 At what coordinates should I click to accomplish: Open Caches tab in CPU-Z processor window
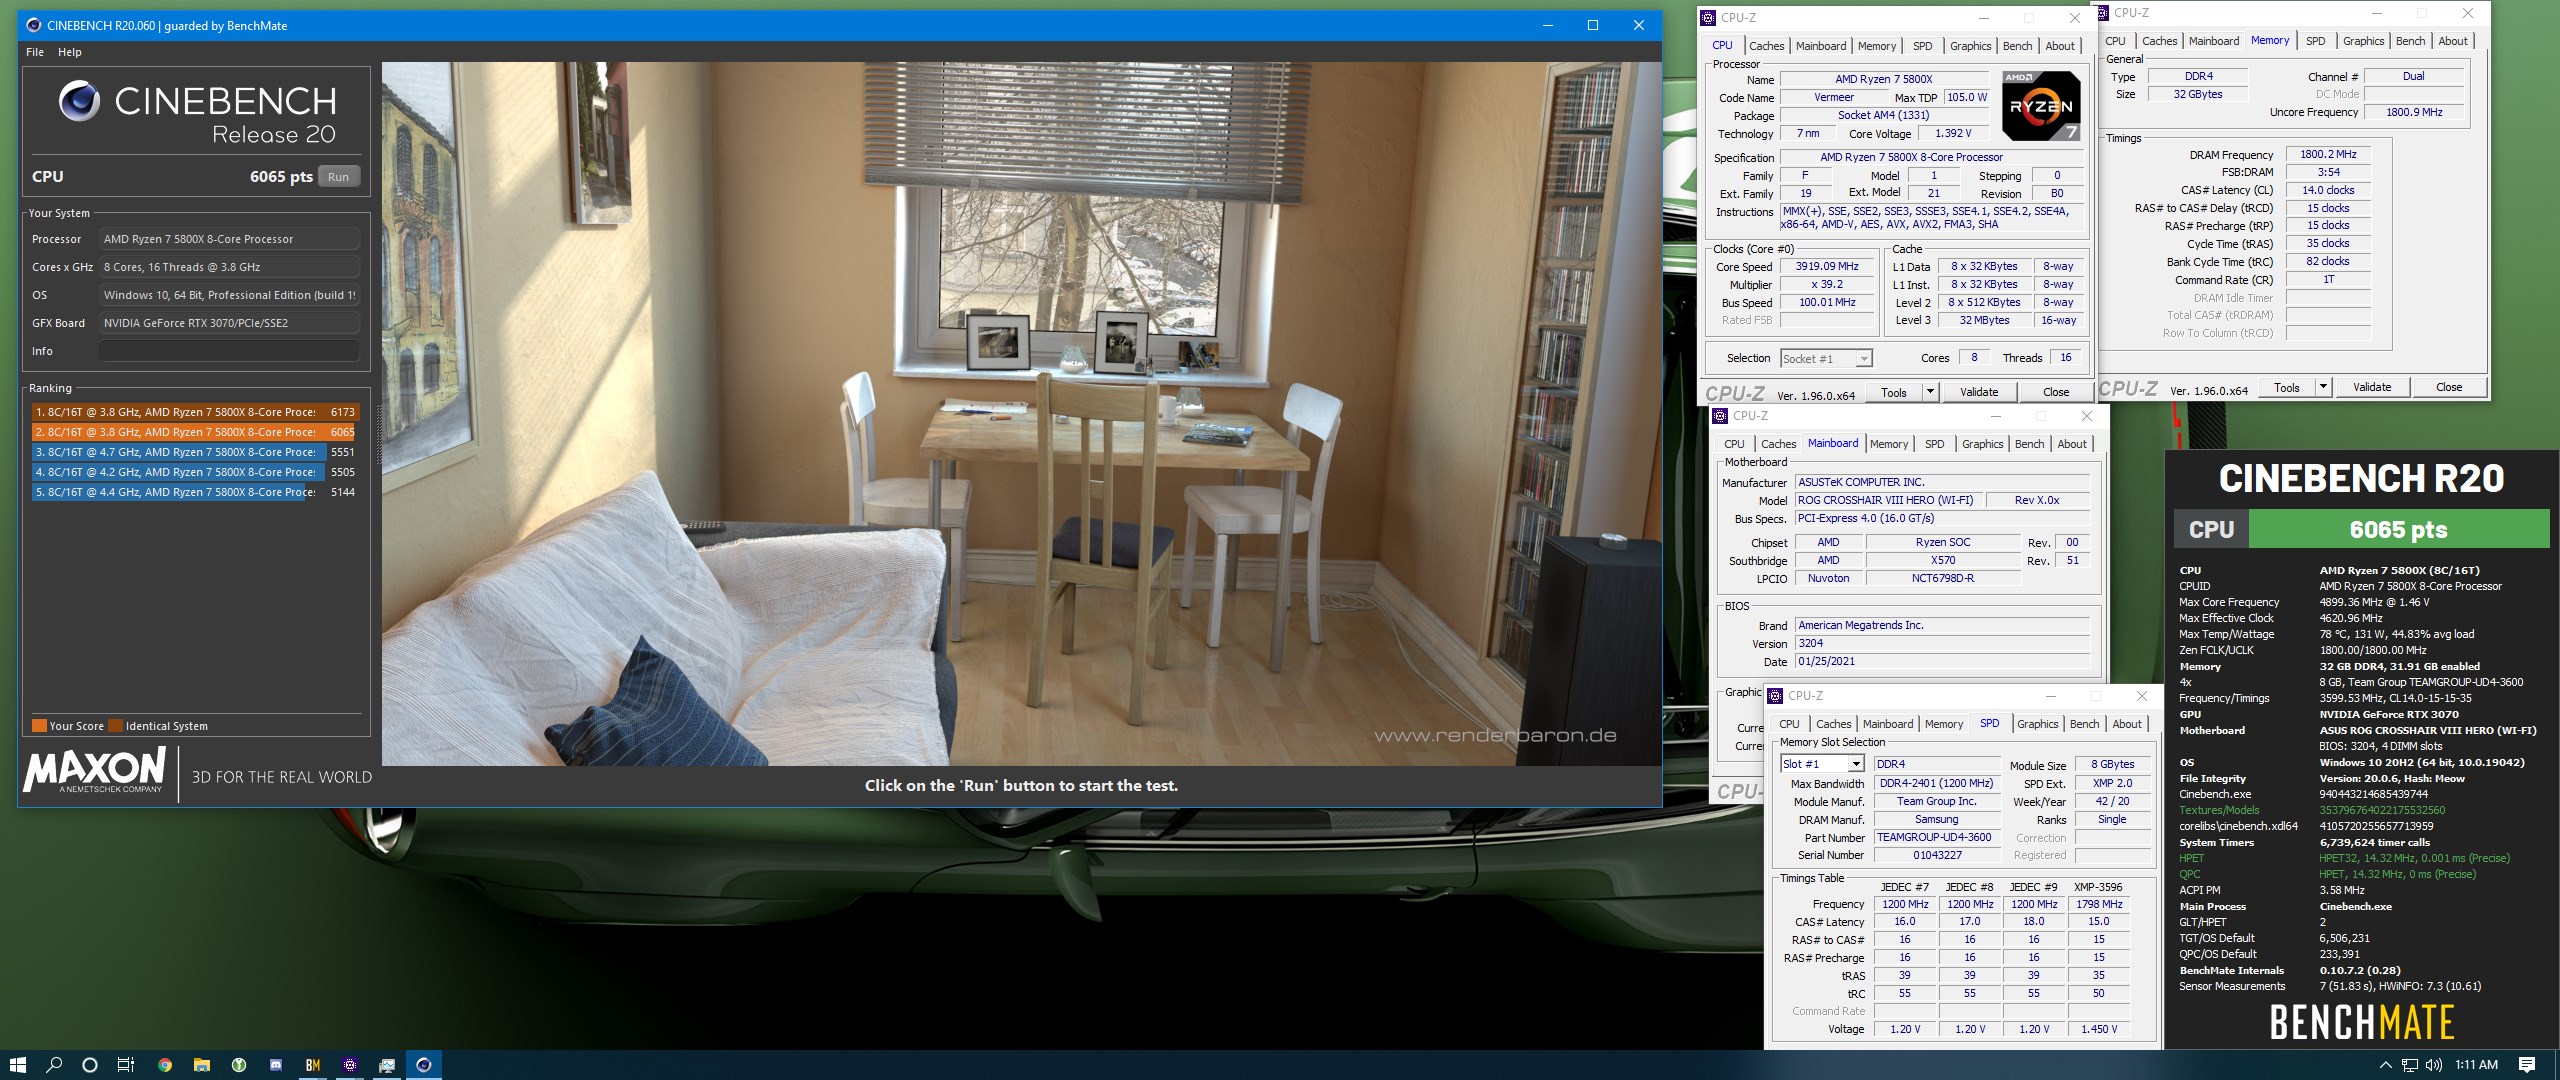tap(1767, 46)
